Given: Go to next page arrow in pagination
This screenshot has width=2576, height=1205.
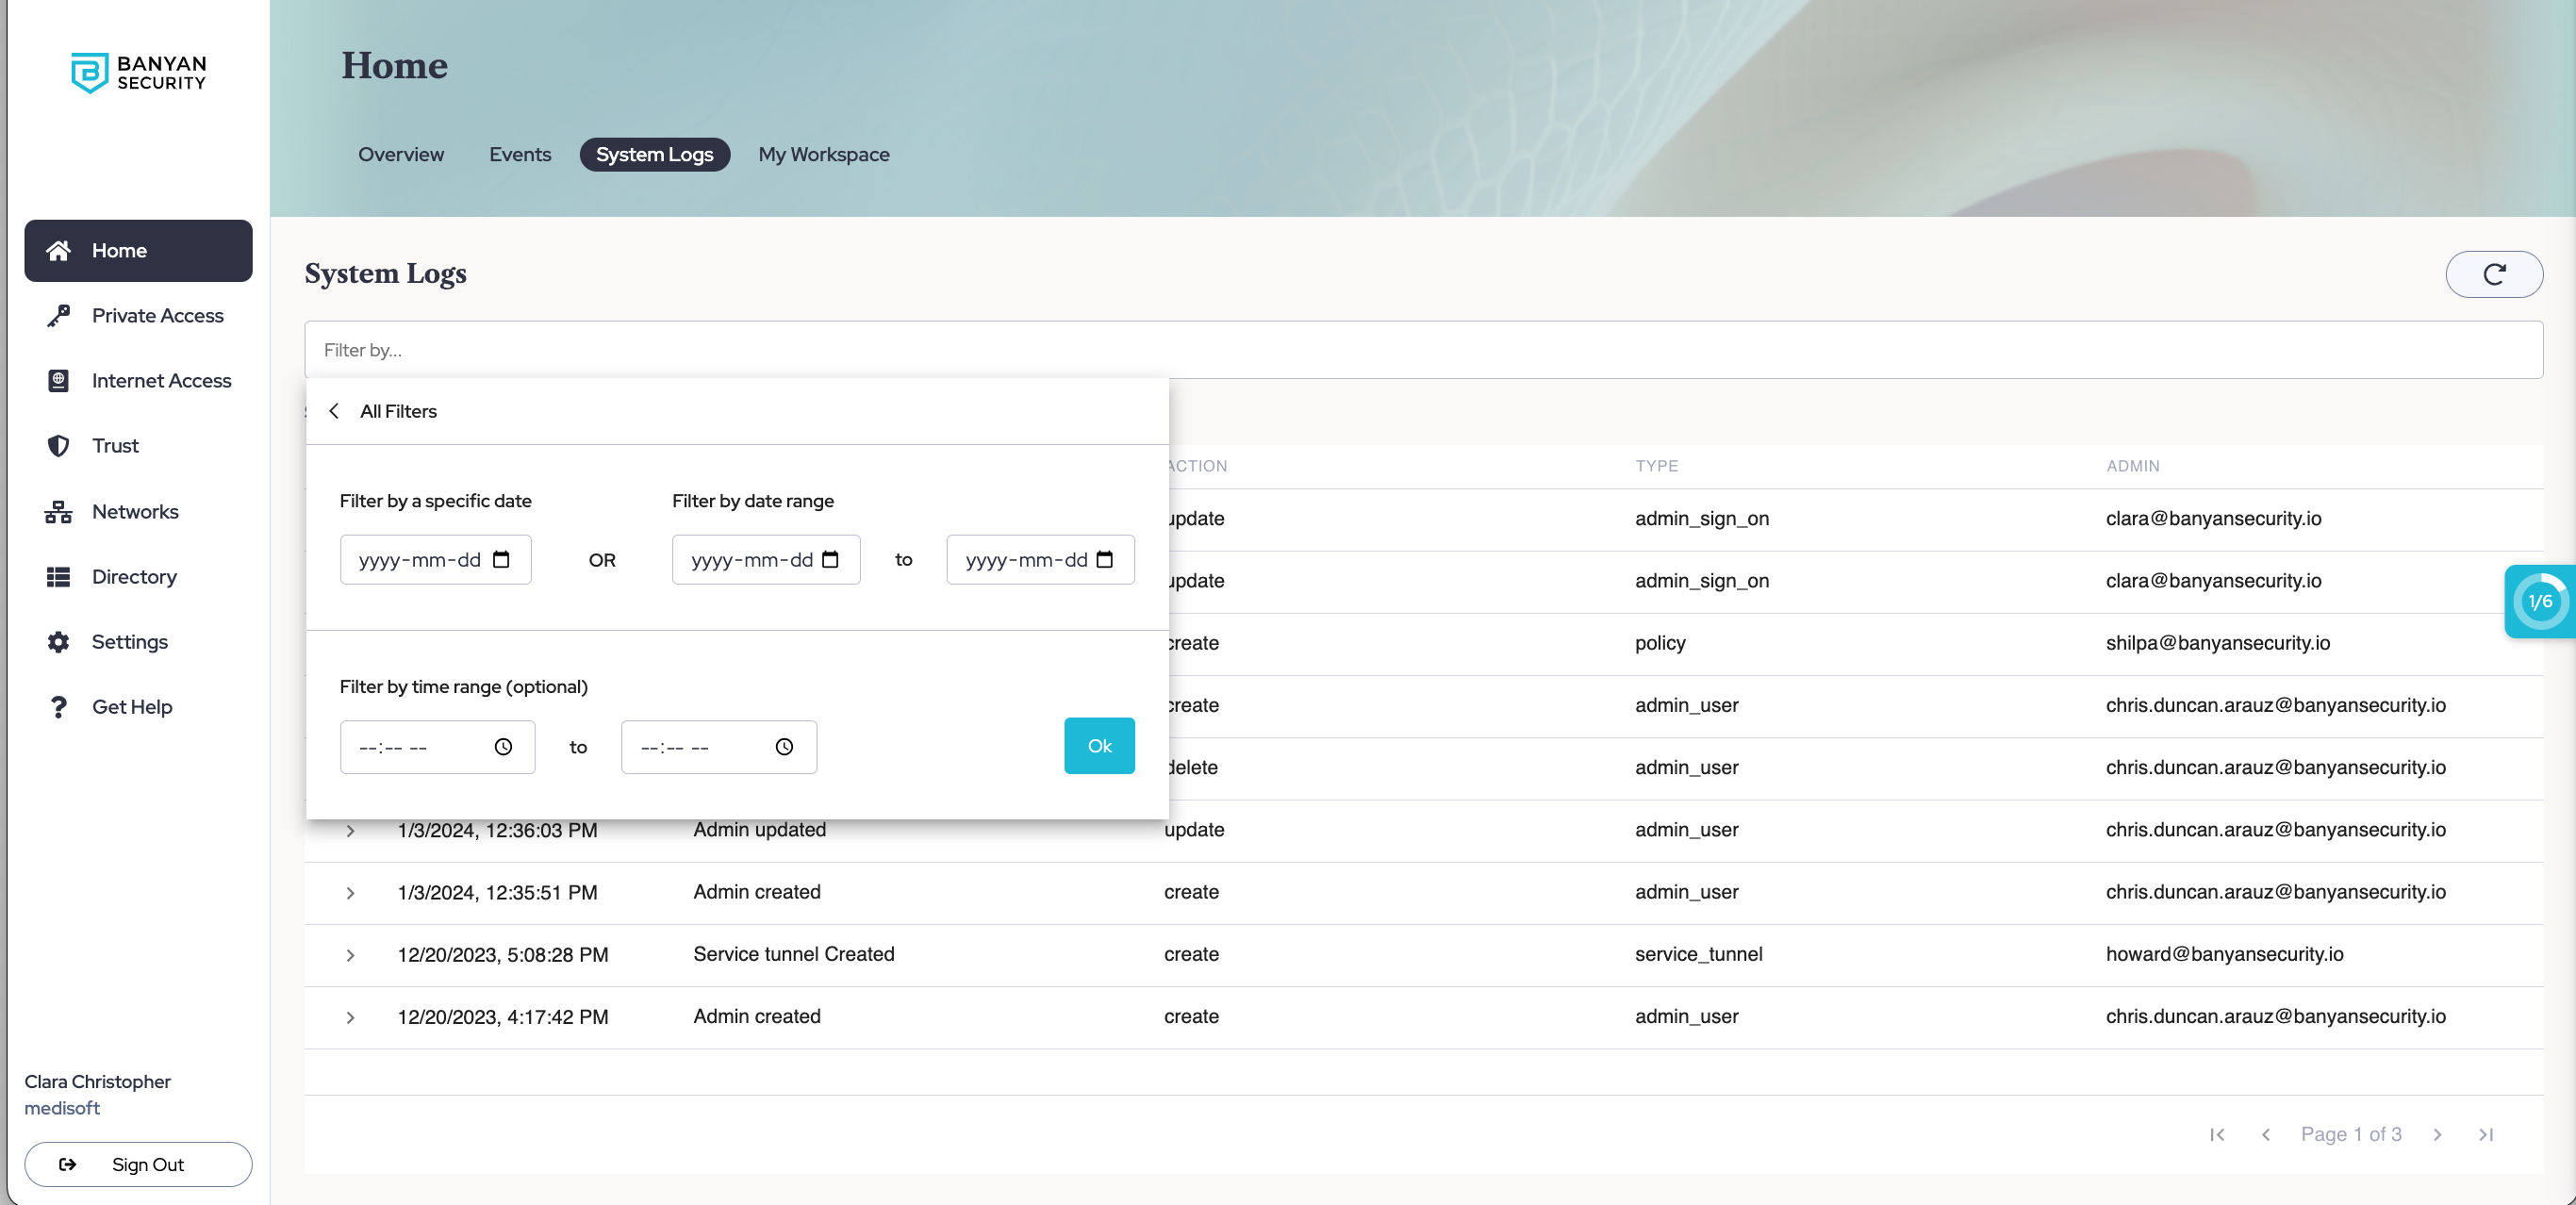Looking at the screenshot, I should [x=2436, y=1134].
